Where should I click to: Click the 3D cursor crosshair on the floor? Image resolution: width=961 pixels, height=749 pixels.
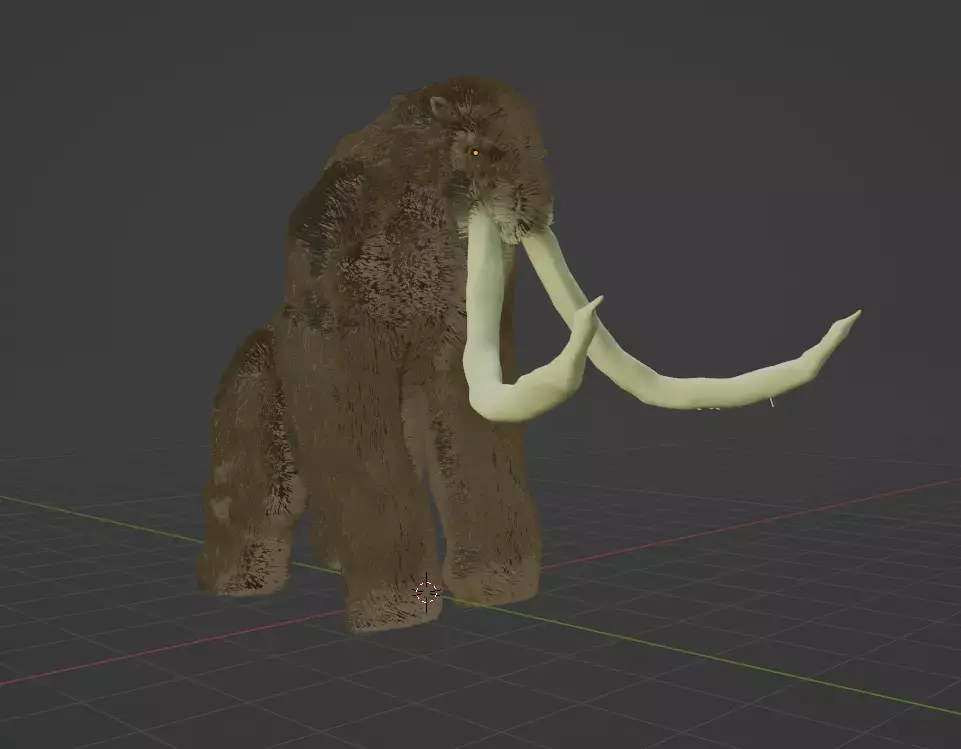tap(427, 592)
